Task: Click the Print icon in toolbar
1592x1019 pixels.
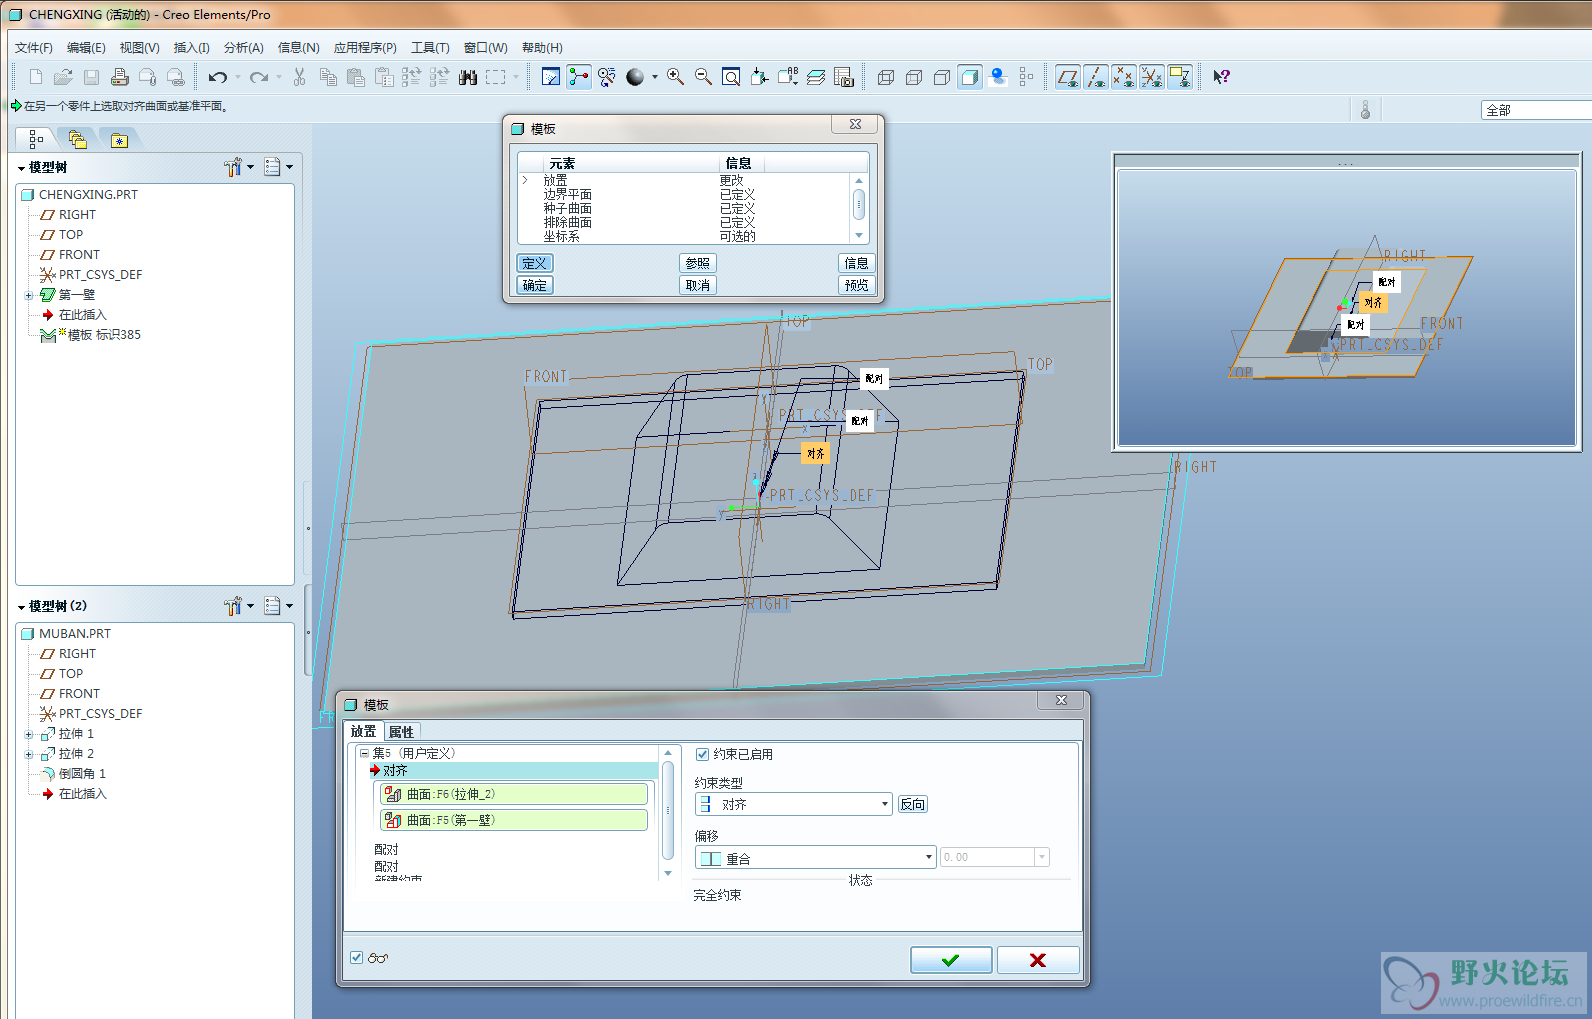Action: (x=119, y=77)
